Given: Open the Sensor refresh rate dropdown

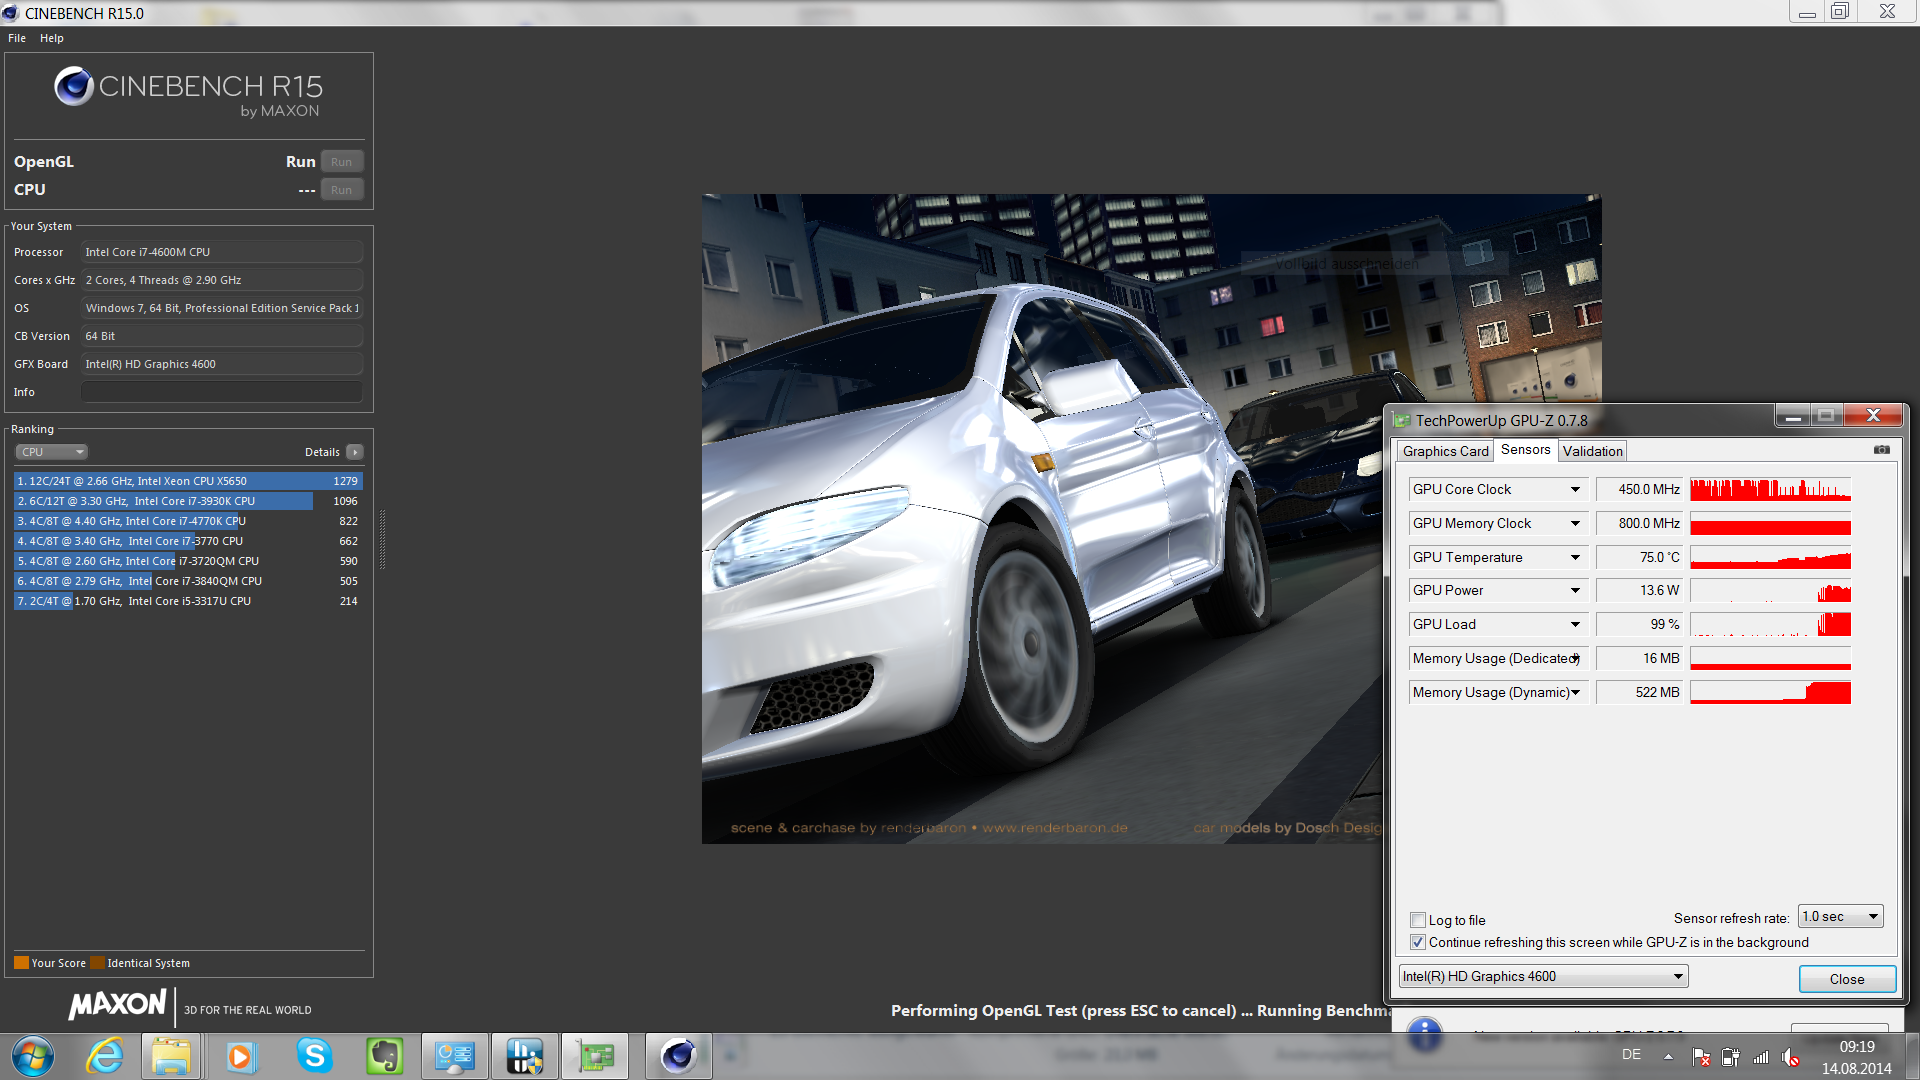Looking at the screenshot, I should pyautogui.click(x=1840, y=916).
